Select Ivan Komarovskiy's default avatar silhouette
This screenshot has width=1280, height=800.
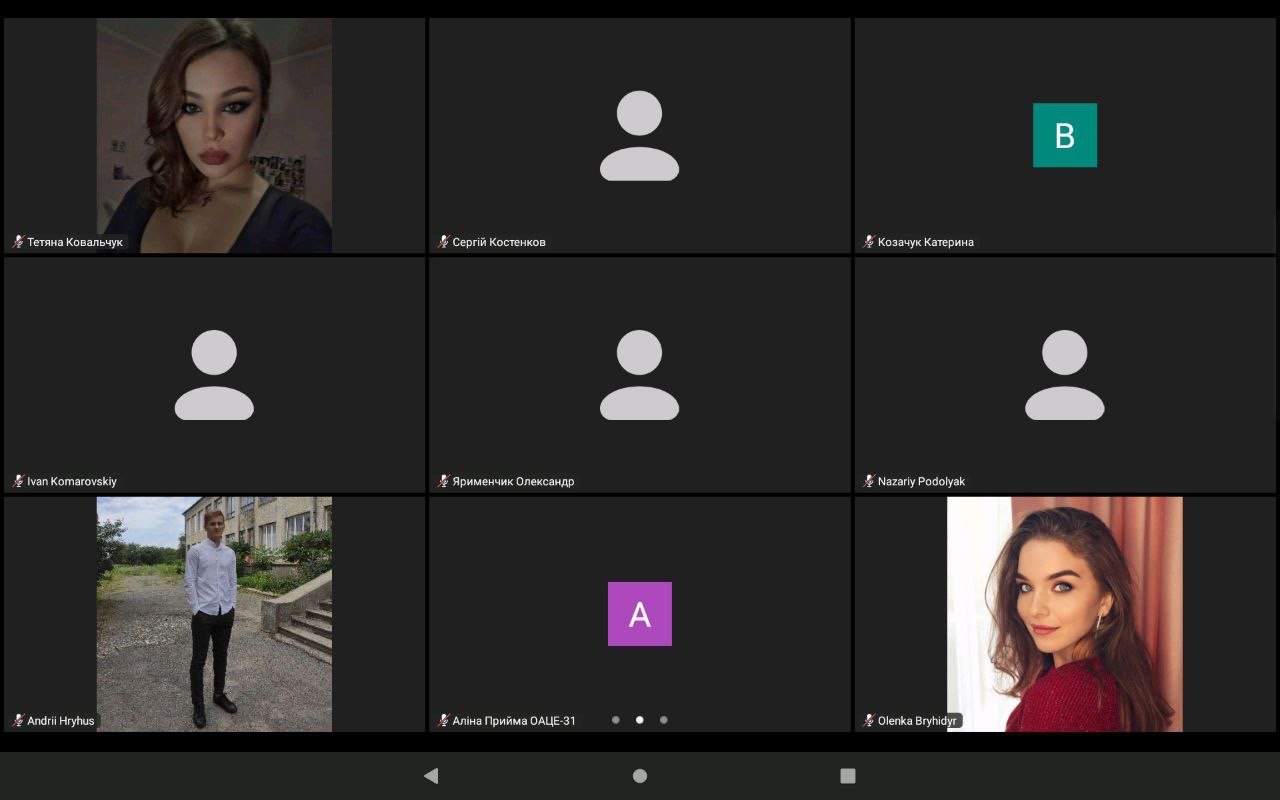click(x=214, y=375)
